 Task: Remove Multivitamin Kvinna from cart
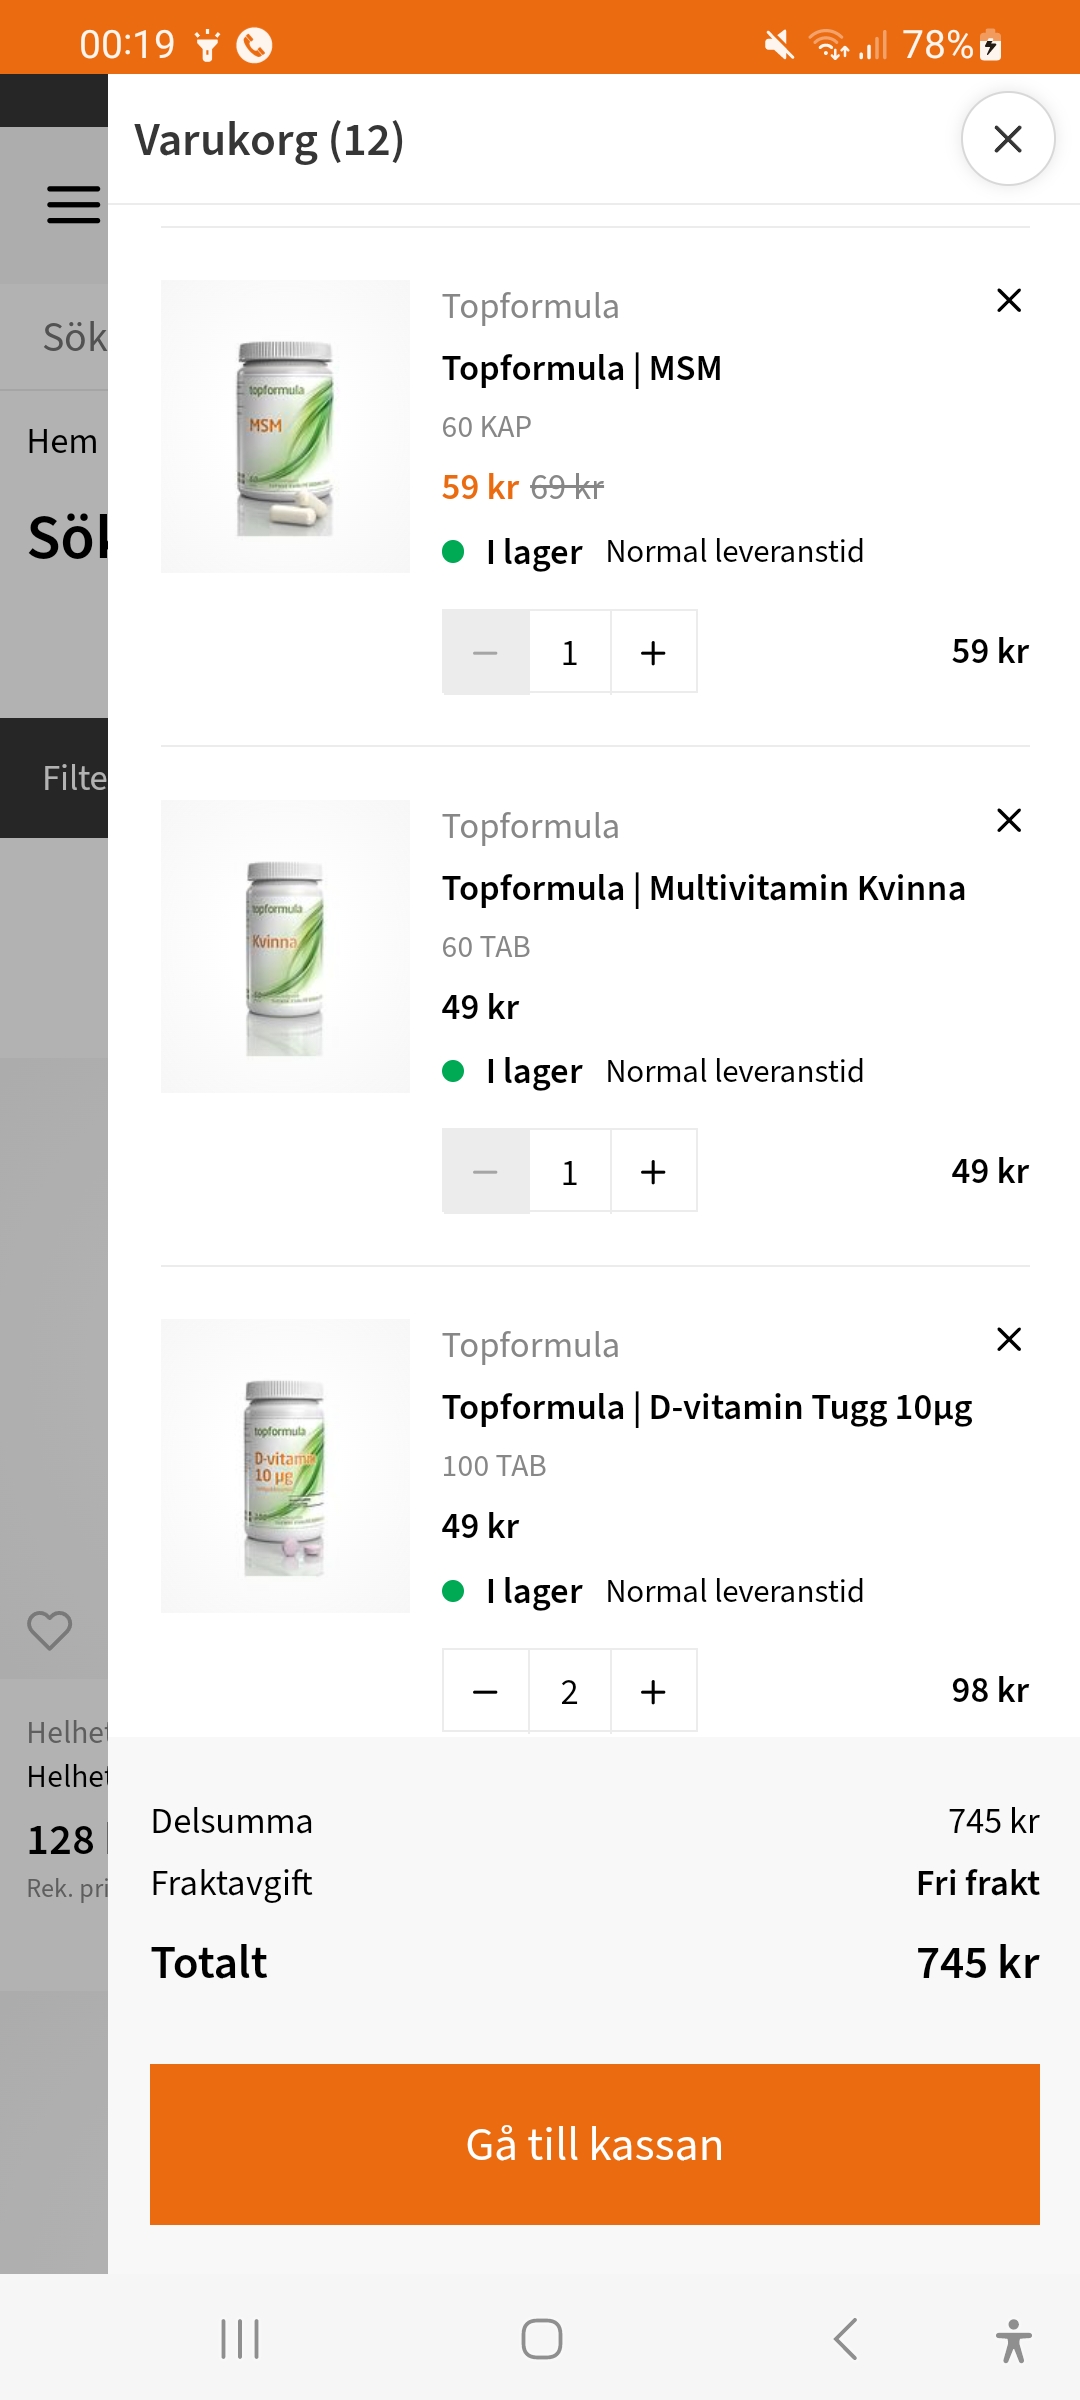click(1009, 820)
